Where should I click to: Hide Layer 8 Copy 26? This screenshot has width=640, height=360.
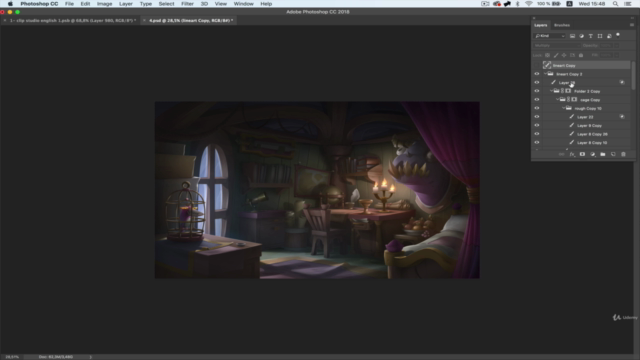pyautogui.click(x=537, y=134)
